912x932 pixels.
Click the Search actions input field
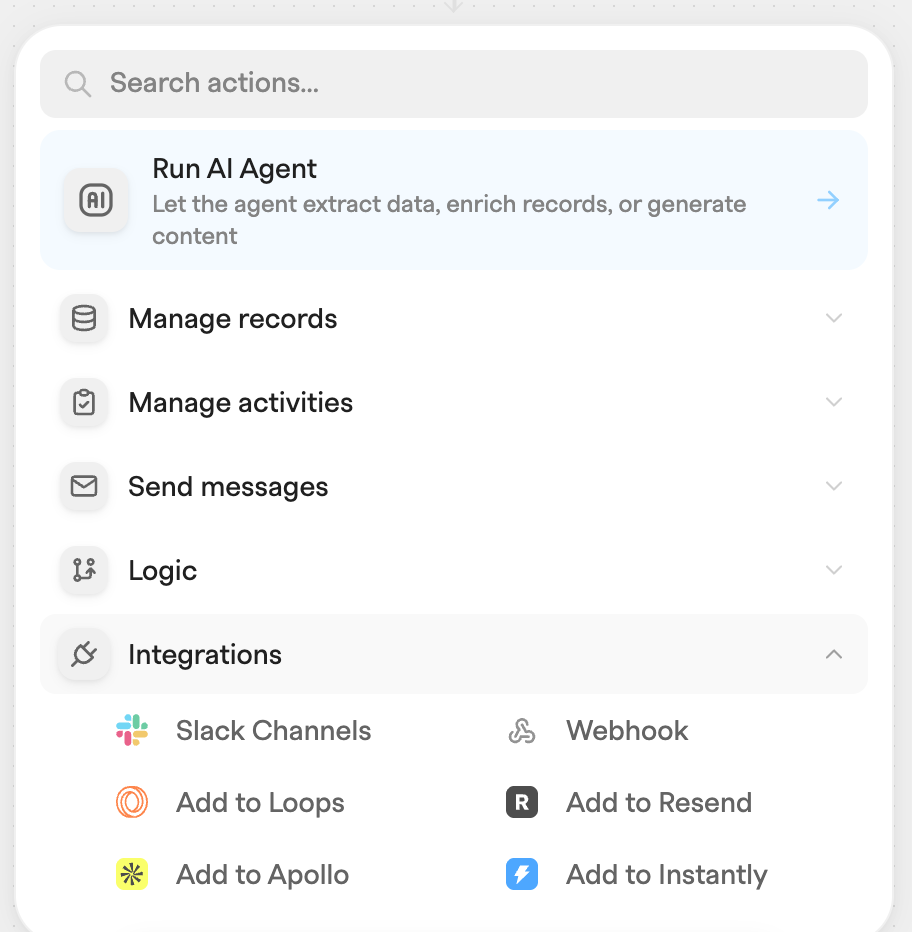click(454, 84)
